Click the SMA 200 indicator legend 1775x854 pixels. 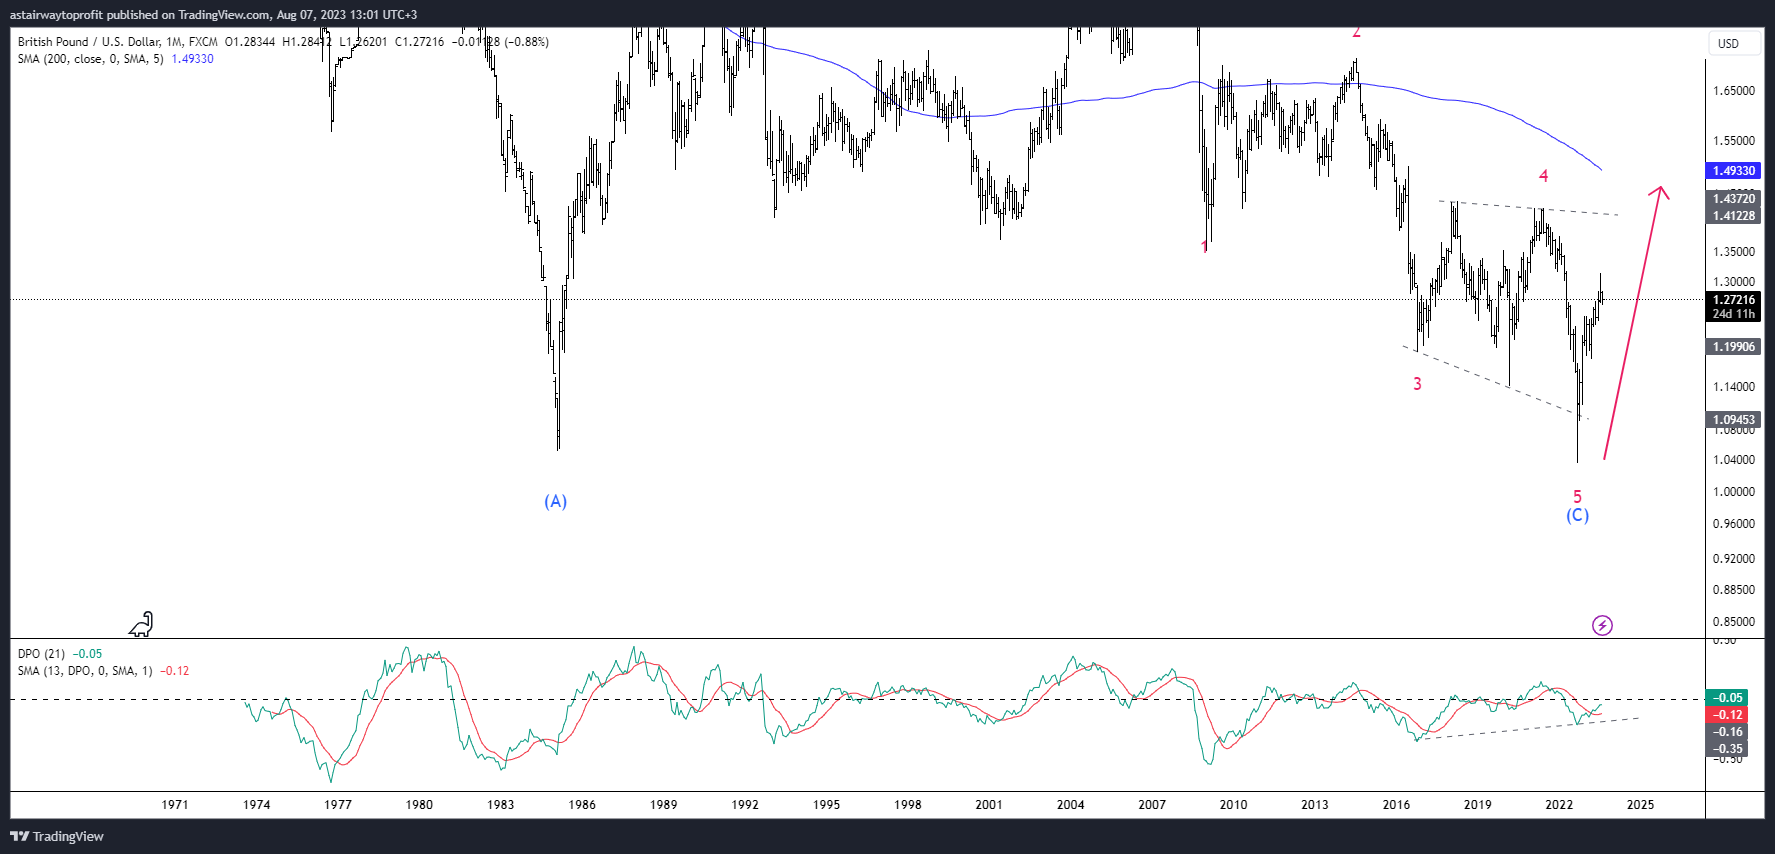[90, 59]
